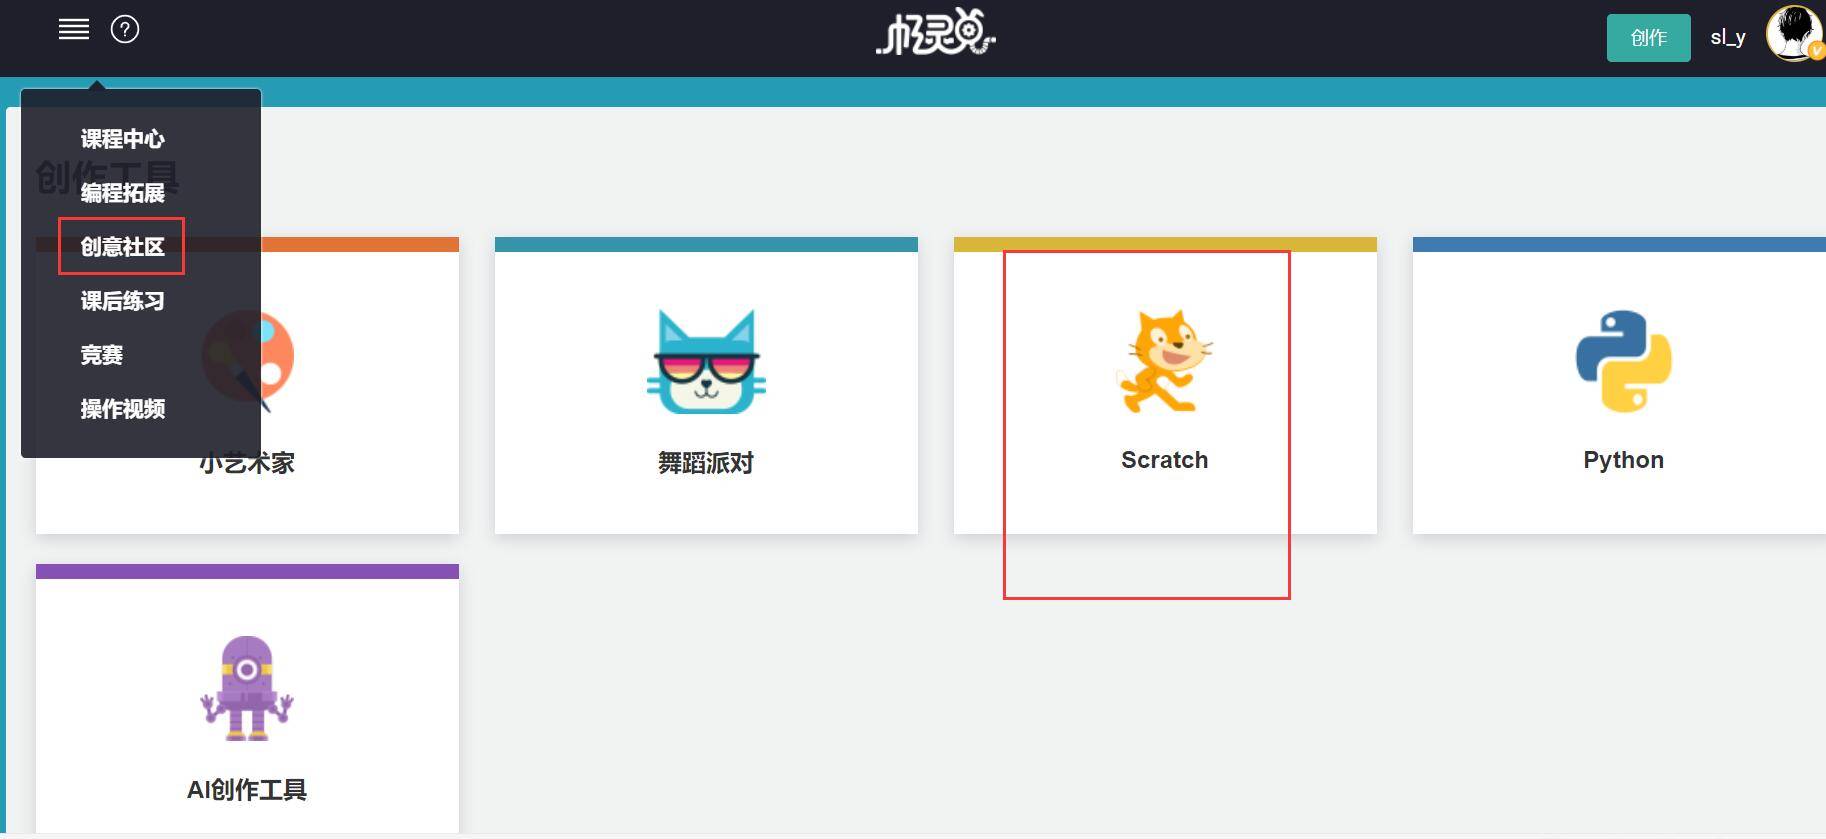The height and width of the screenshot is (839, 1826).
Task: Open the purple robot AI tool icon
Action: pyautogui.click(x=247, y=688)
